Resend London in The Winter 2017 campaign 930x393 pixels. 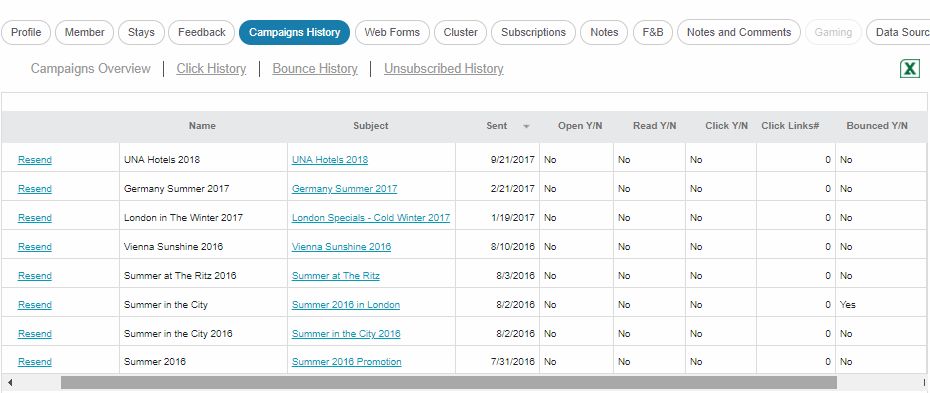click(x=34, y=218)
